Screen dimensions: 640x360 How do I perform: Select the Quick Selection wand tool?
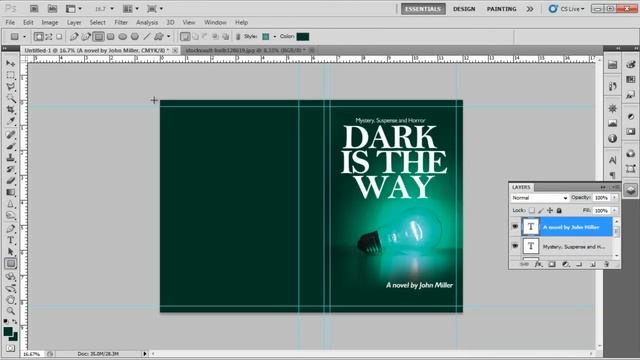click(11, 98)
